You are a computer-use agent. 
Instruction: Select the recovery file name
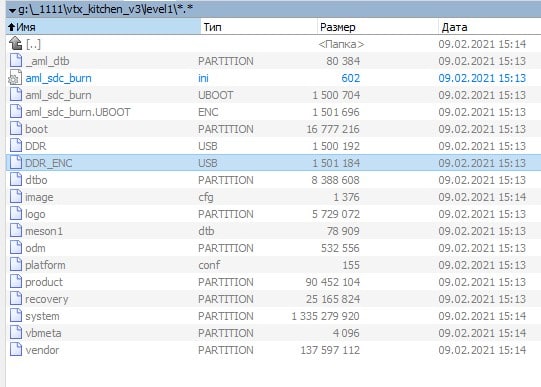point(47,299)
